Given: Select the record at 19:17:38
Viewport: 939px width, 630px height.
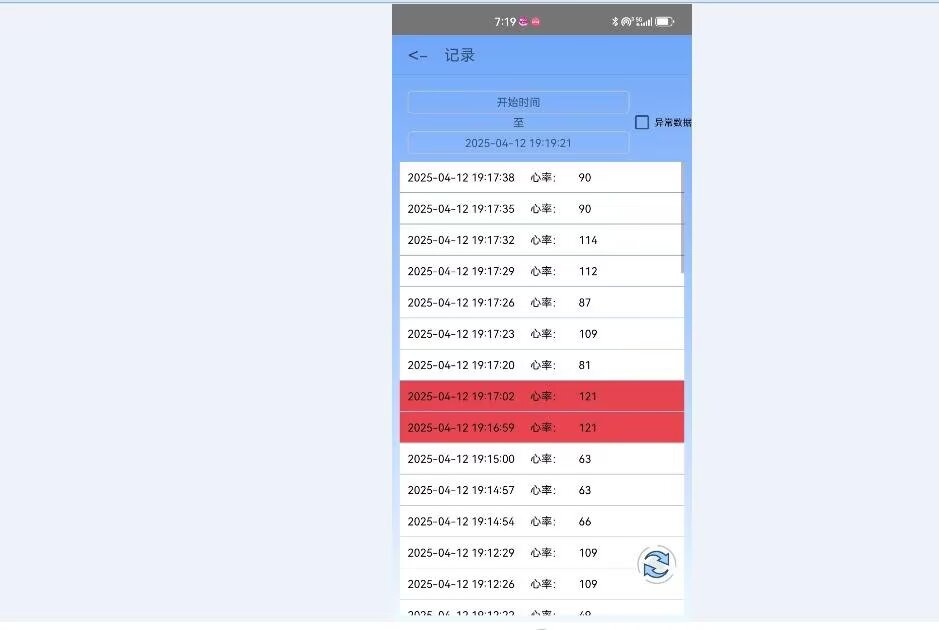Looking at the screenshot, I should (x=541, y=177).
